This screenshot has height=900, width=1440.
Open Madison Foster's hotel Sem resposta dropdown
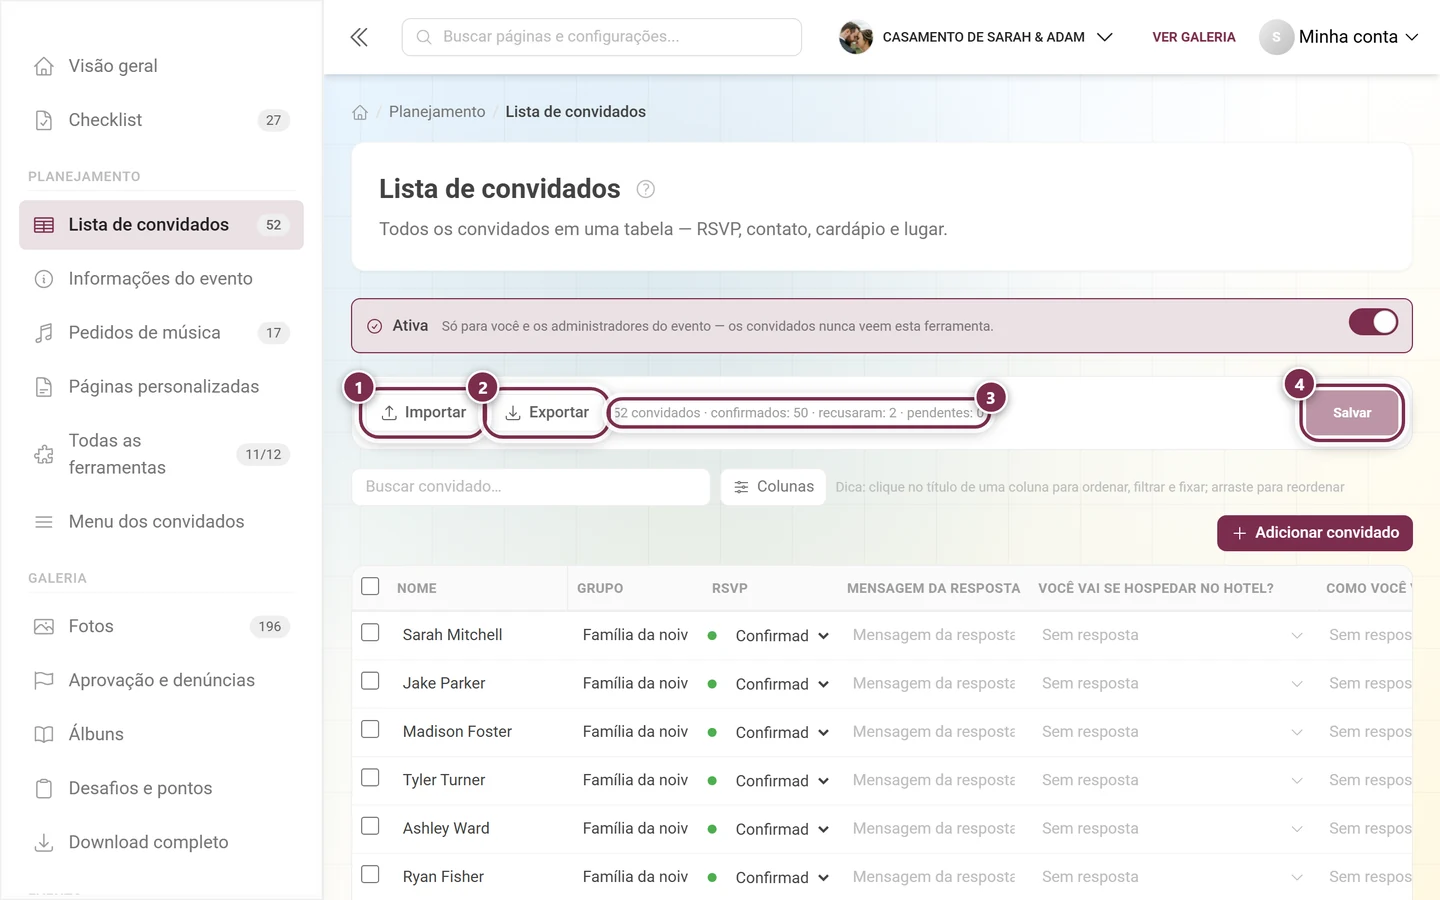pos(1172,732)
